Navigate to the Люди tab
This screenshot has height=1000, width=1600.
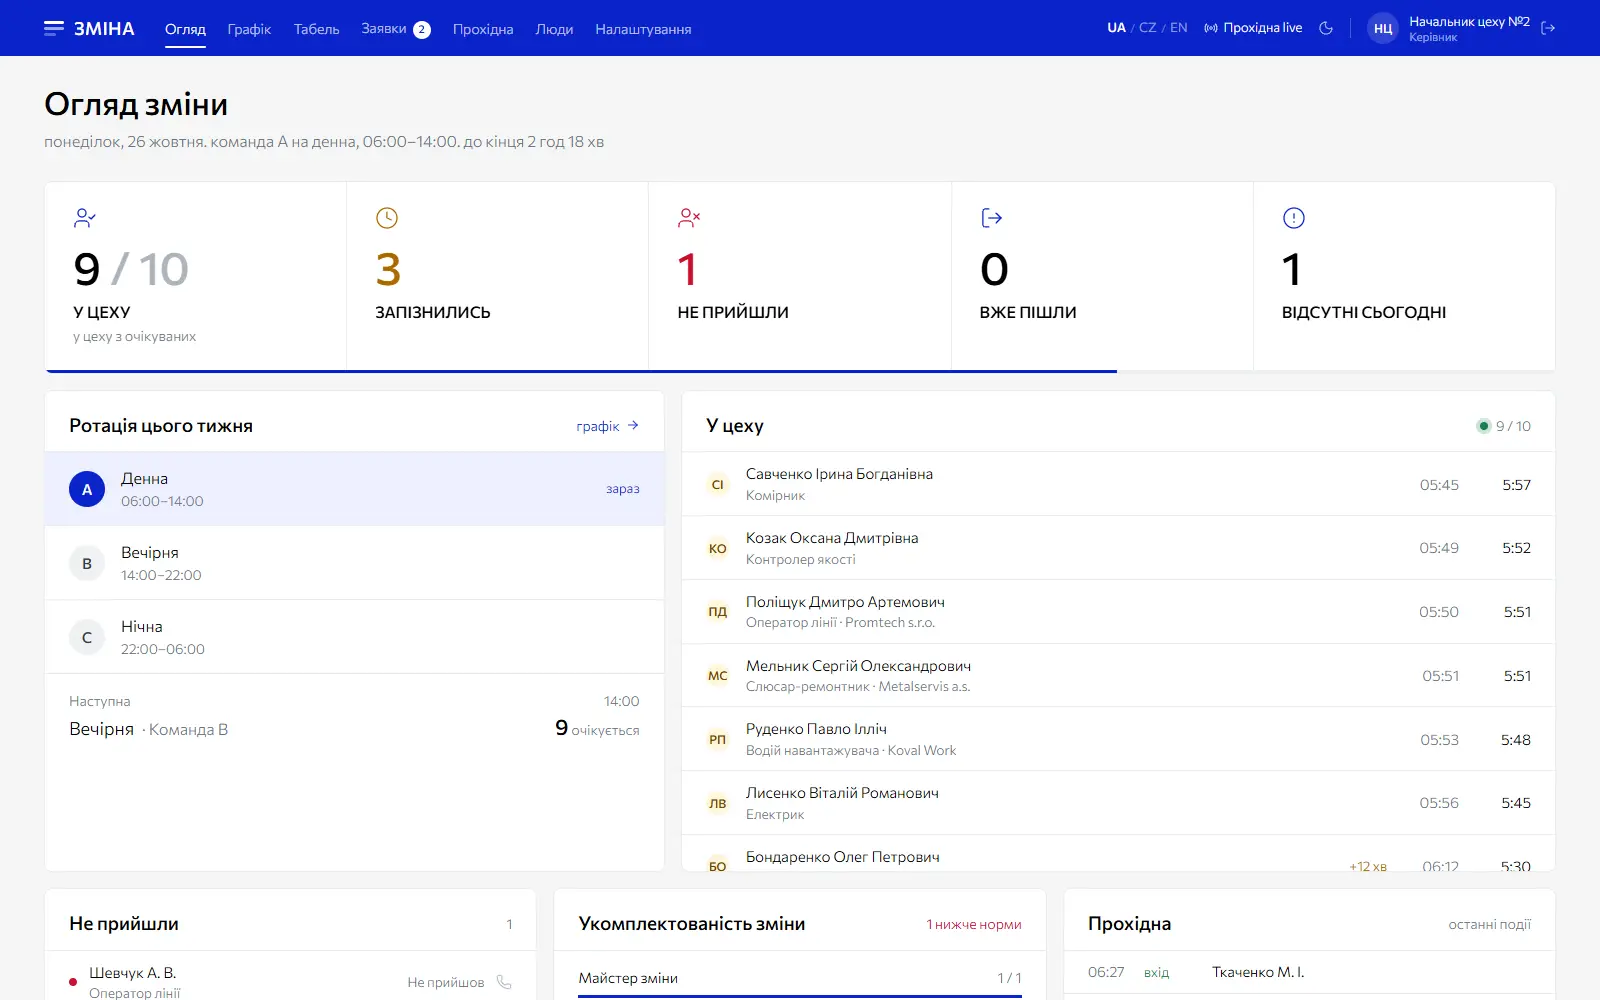coord(554,29)
